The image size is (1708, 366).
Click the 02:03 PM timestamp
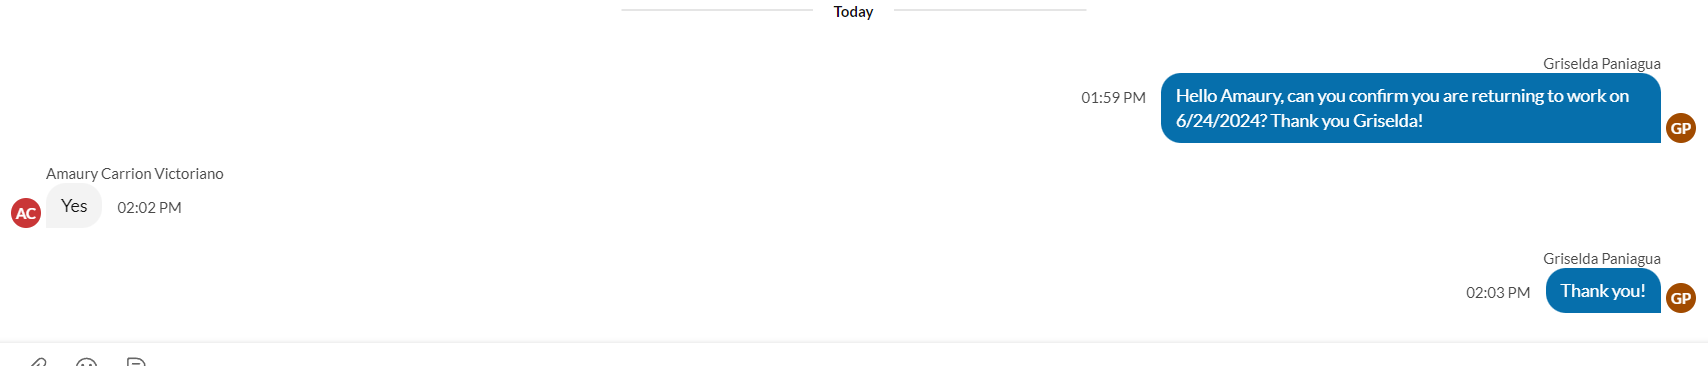1498,293
